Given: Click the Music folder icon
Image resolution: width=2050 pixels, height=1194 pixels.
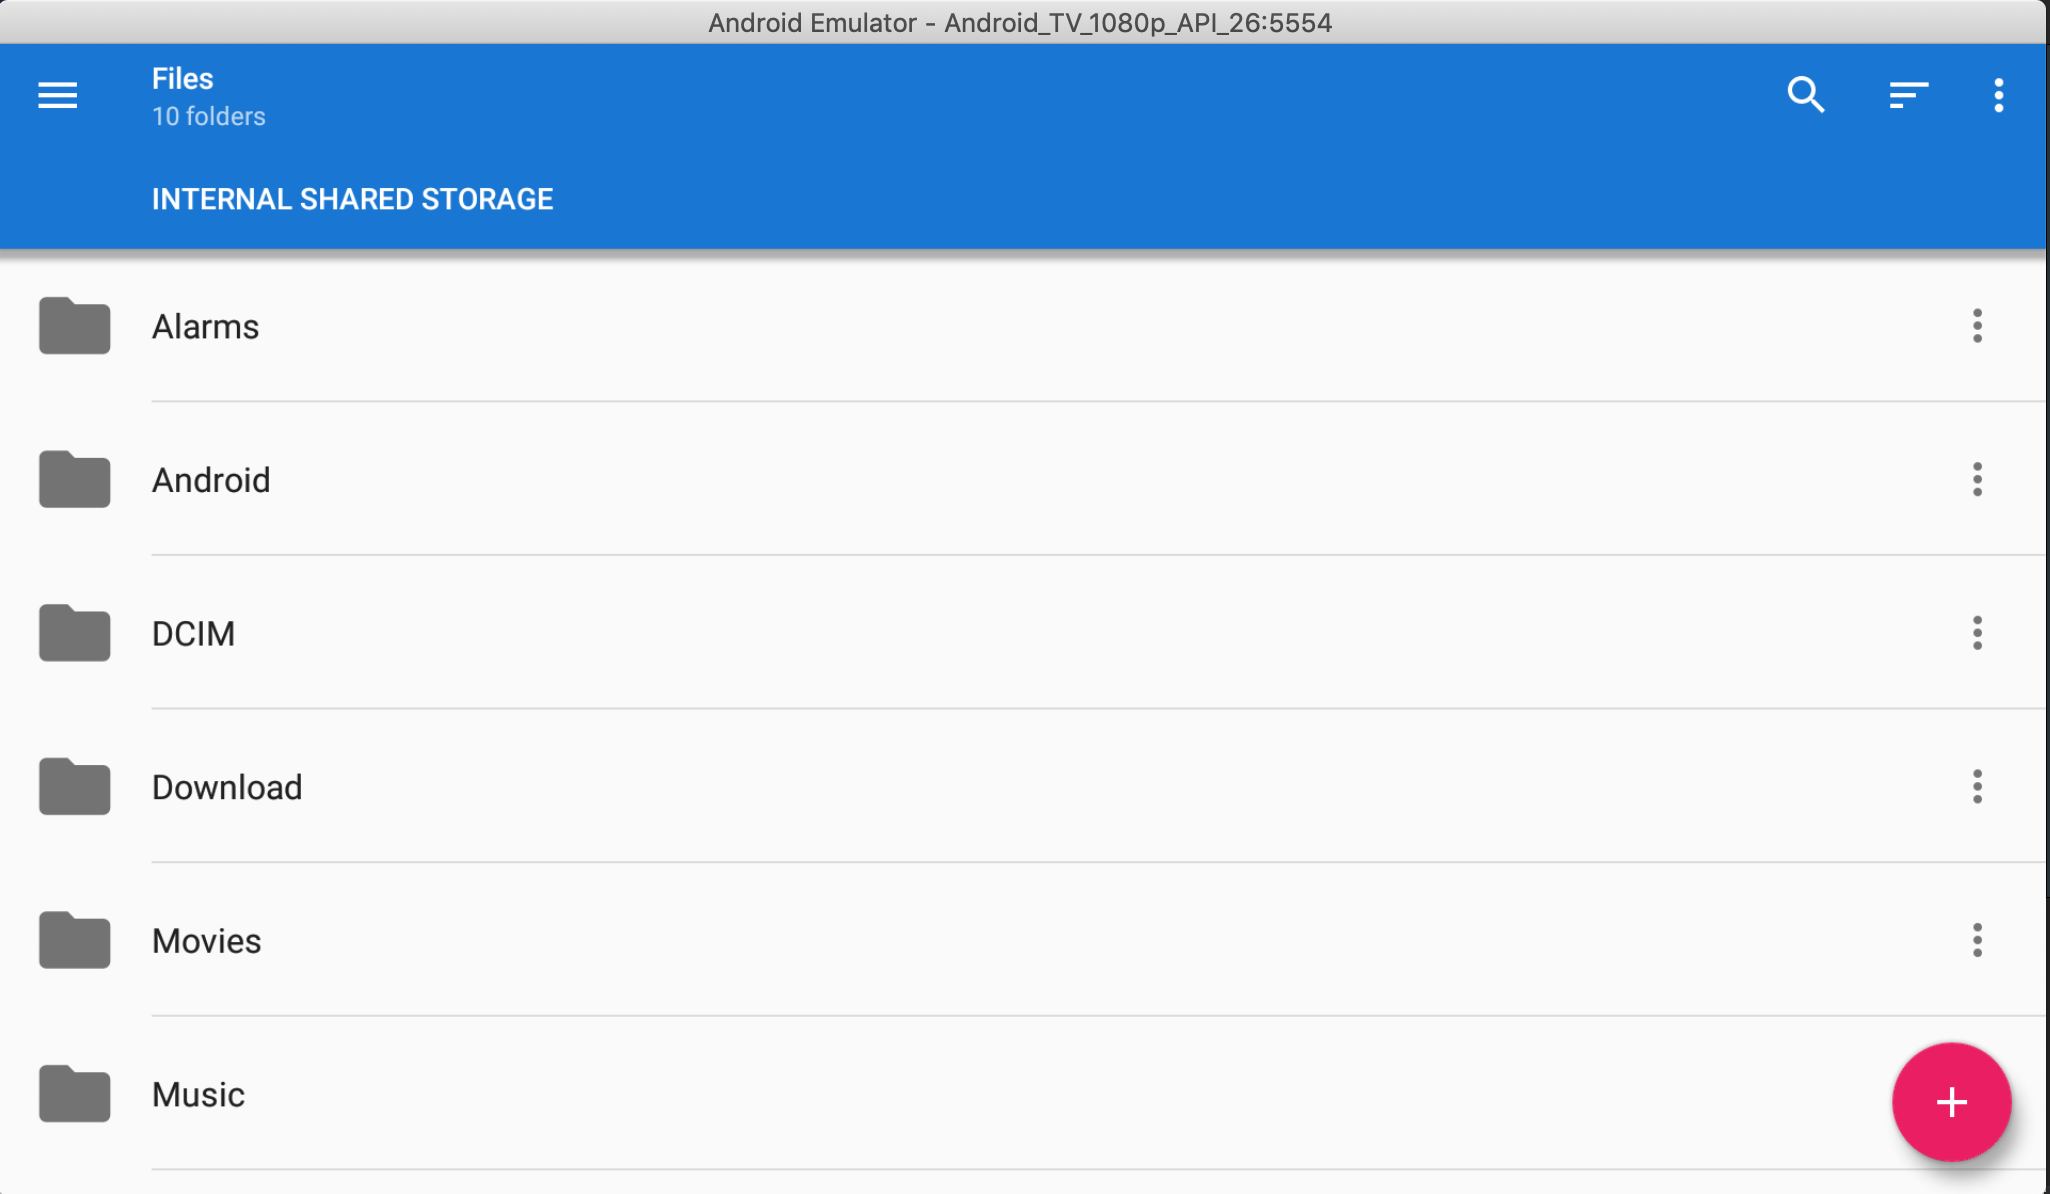Looking at the screenshot, I should pos(74,1094).
